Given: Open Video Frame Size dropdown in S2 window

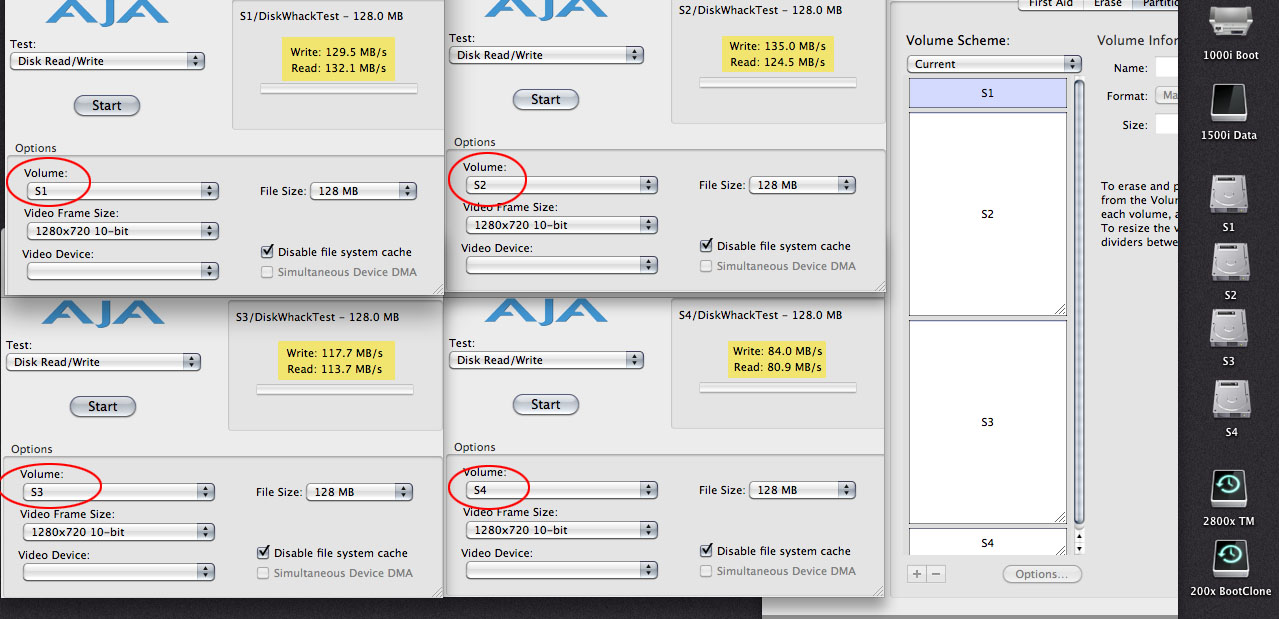Looking at the screenshot, I should click(x=561, y=225).
